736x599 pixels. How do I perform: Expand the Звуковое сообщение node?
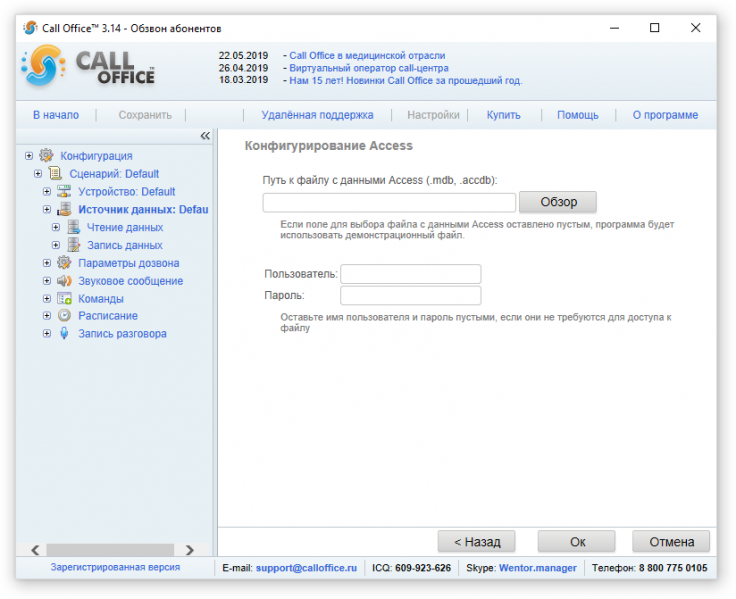tap(46, 280)
